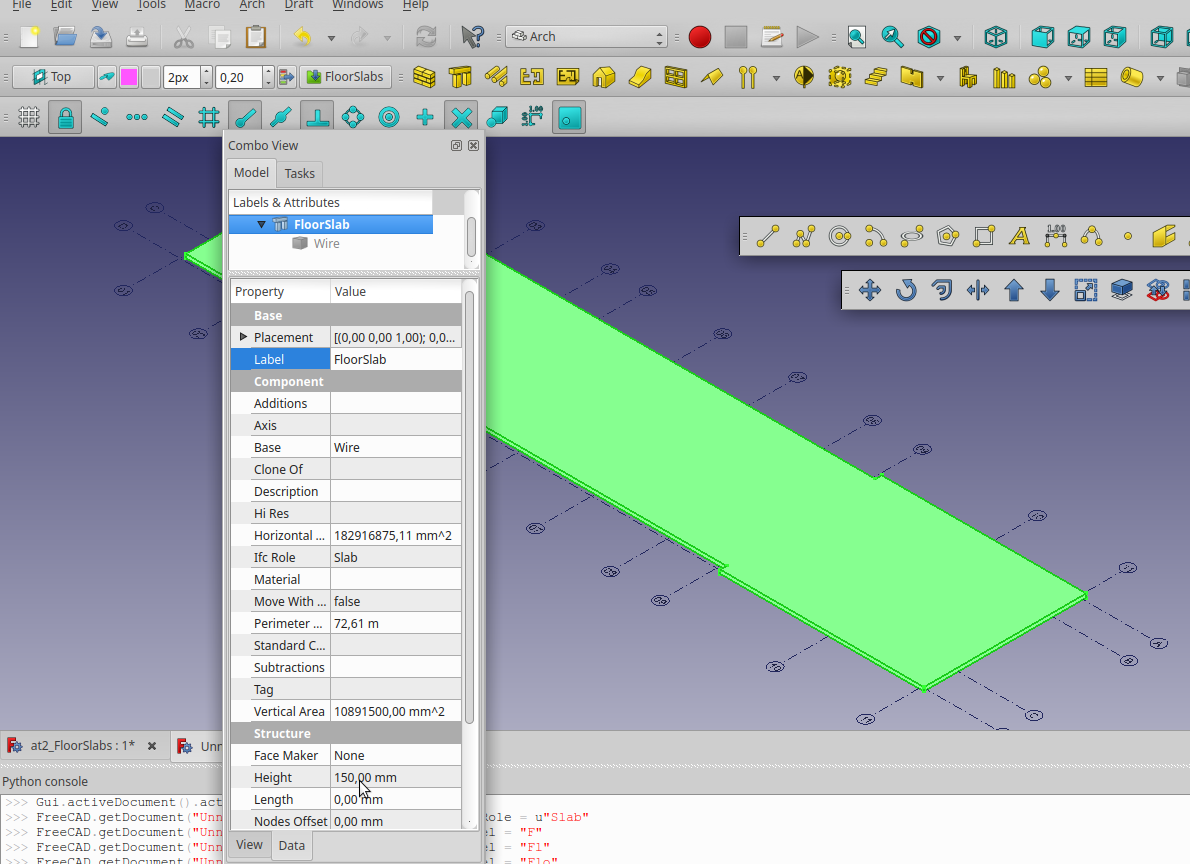This screenshot has width=1190, height=864.
Task: Select the Draft Line tool
Action: tap(767, 236)
